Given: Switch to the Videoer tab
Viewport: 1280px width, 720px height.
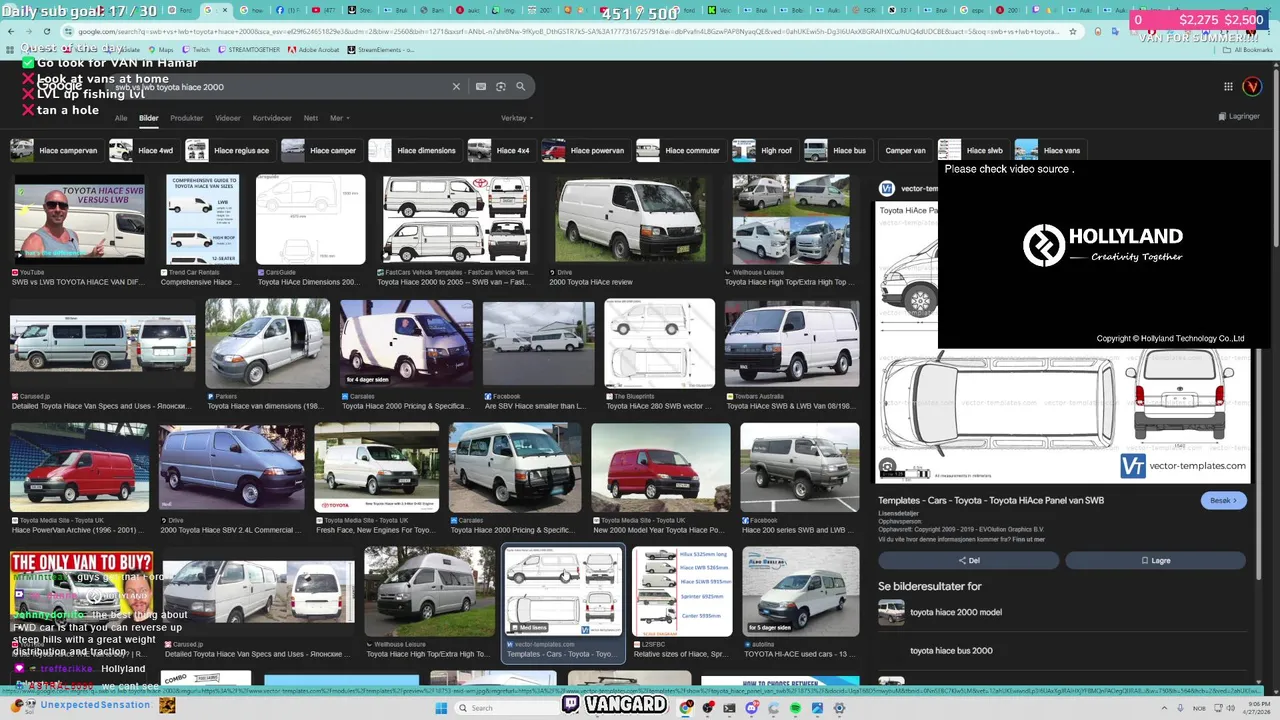Looking at the screenshot, I should coord(228,118).
